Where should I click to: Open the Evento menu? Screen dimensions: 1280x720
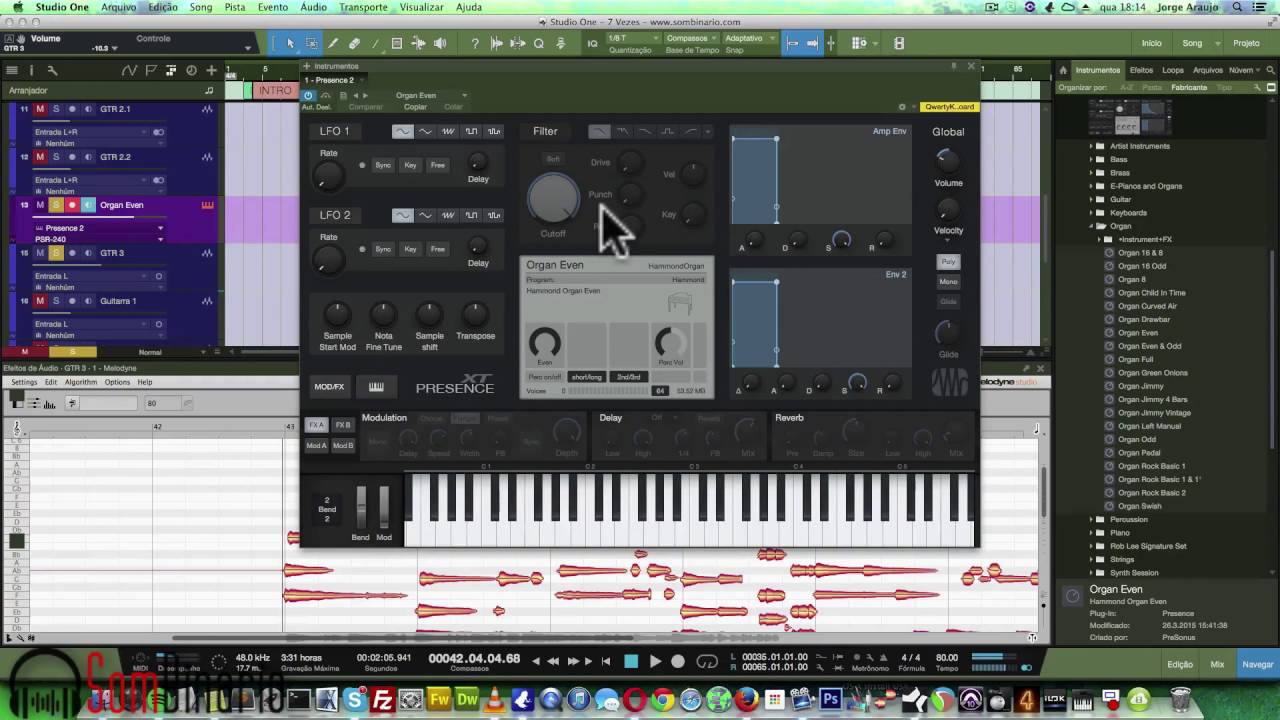(x=272, y=7)
